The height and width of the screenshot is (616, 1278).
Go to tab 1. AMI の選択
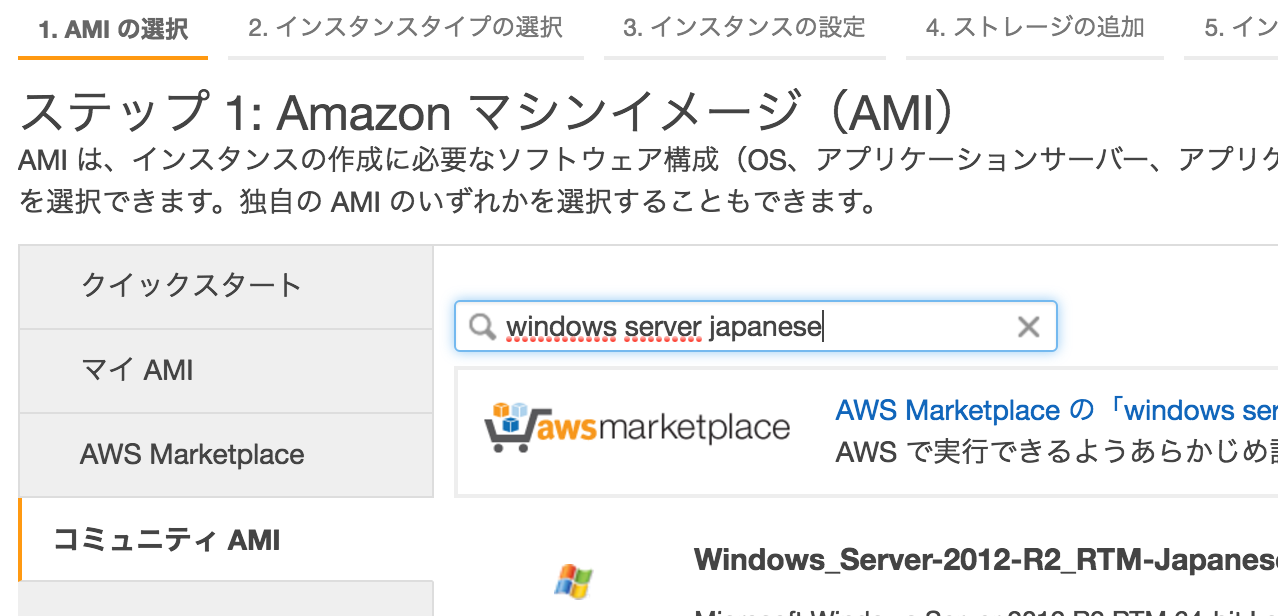point(113,29)
